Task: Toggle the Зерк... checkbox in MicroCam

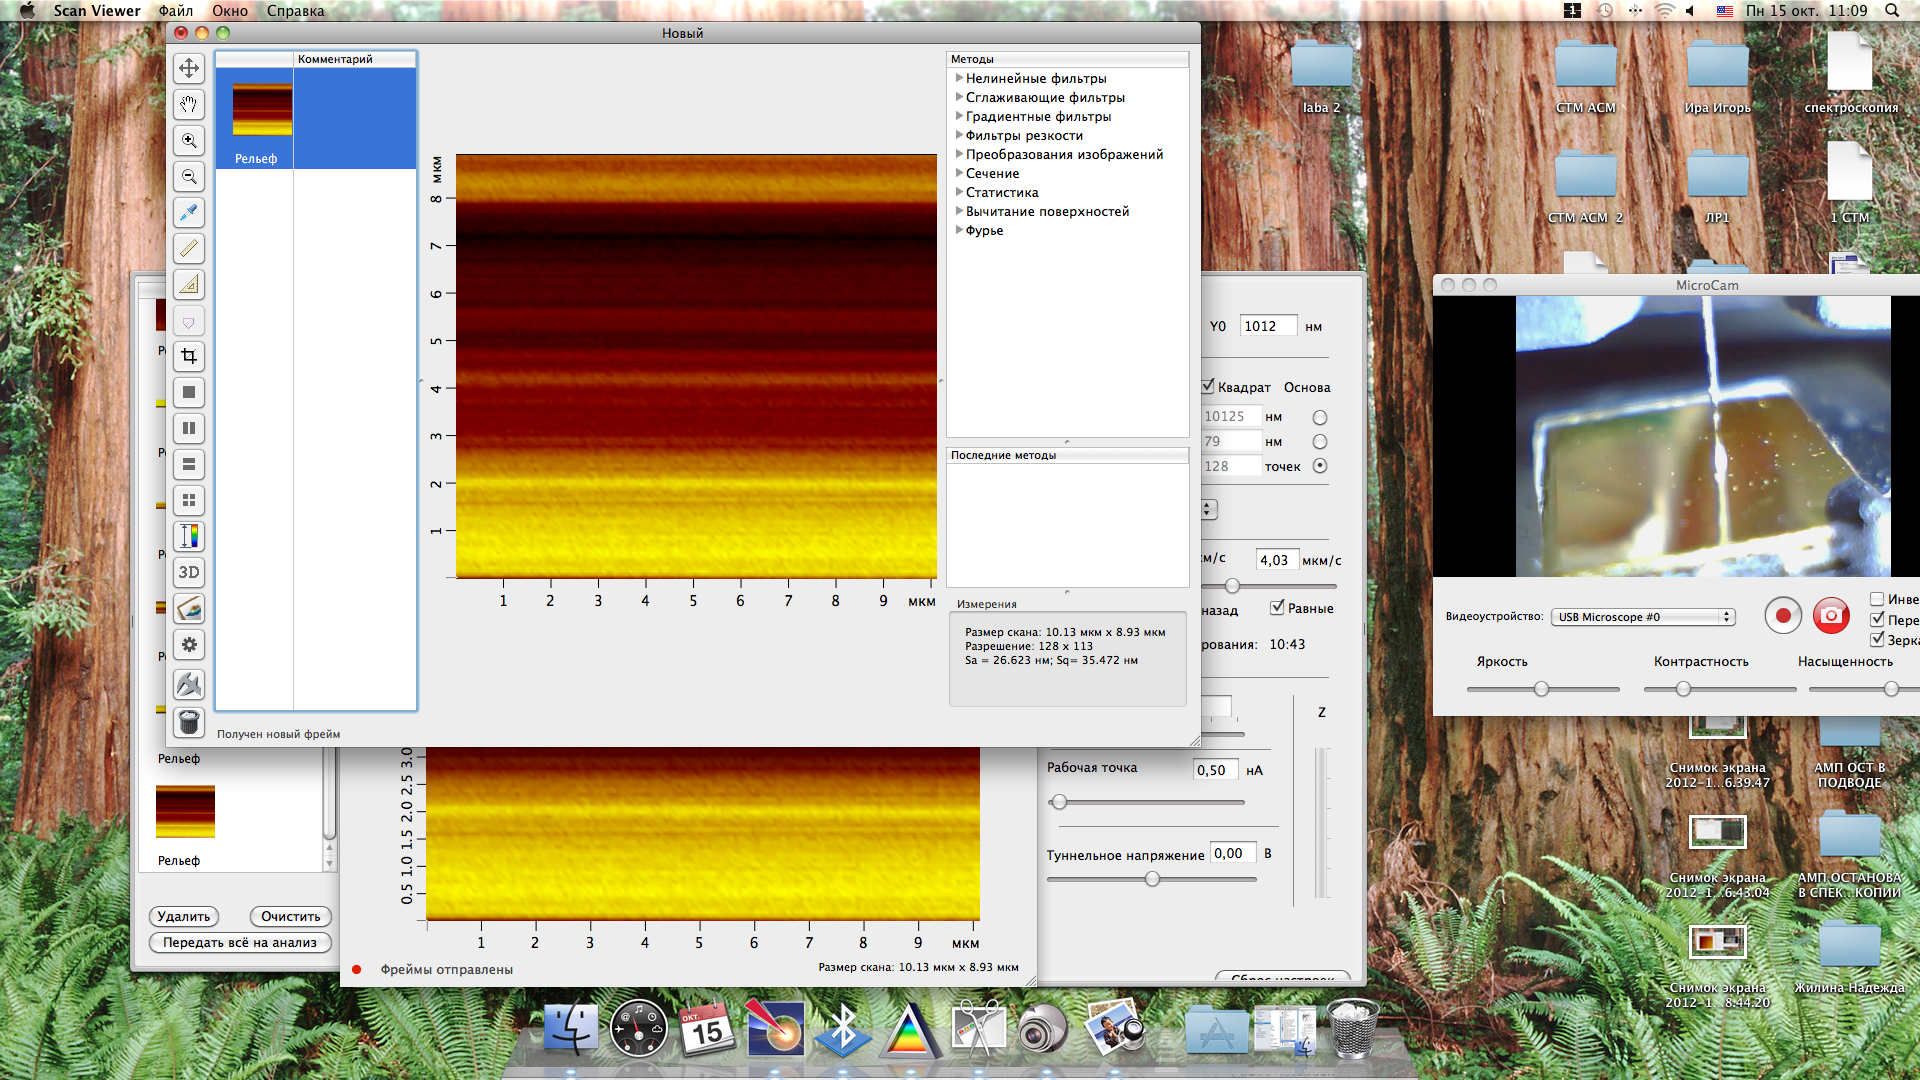Action: tap(1877, 639)
